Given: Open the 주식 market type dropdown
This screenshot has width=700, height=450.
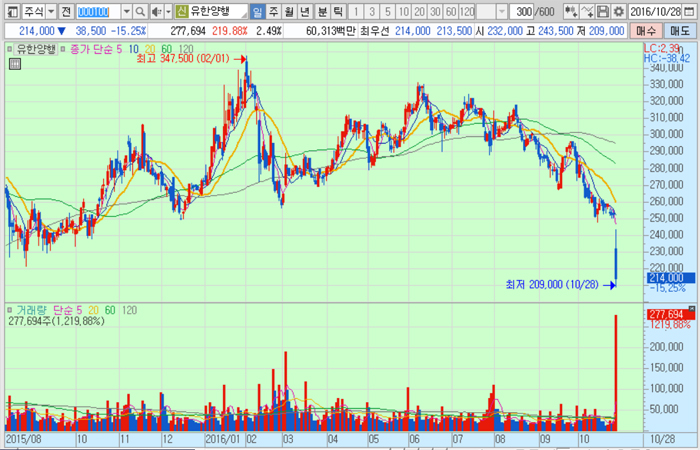Looking at the screenshot, I should pyautogui.click(x=51, y=11).
